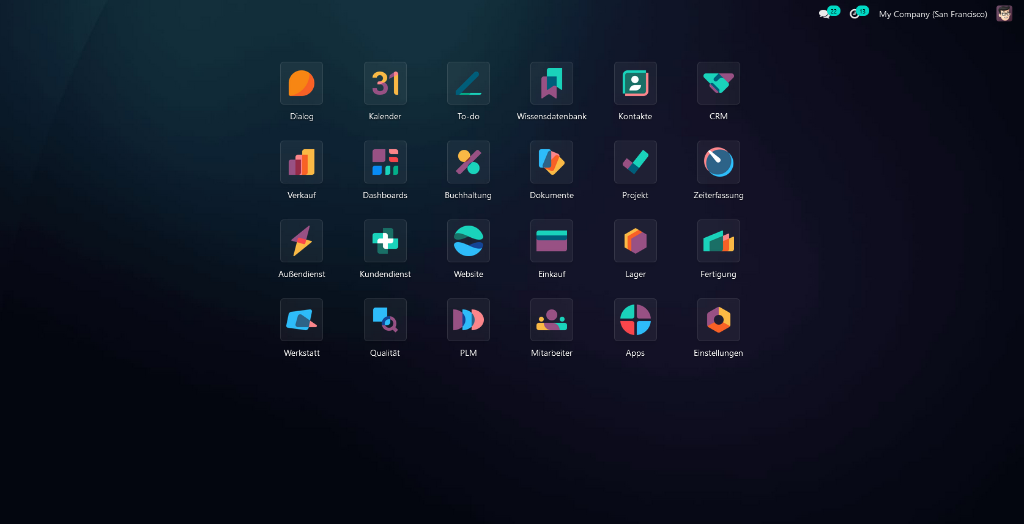The width and height of the screenshot is (1024, 524).
Task: Open the Dokumente app
Action: tap(551, 162)
